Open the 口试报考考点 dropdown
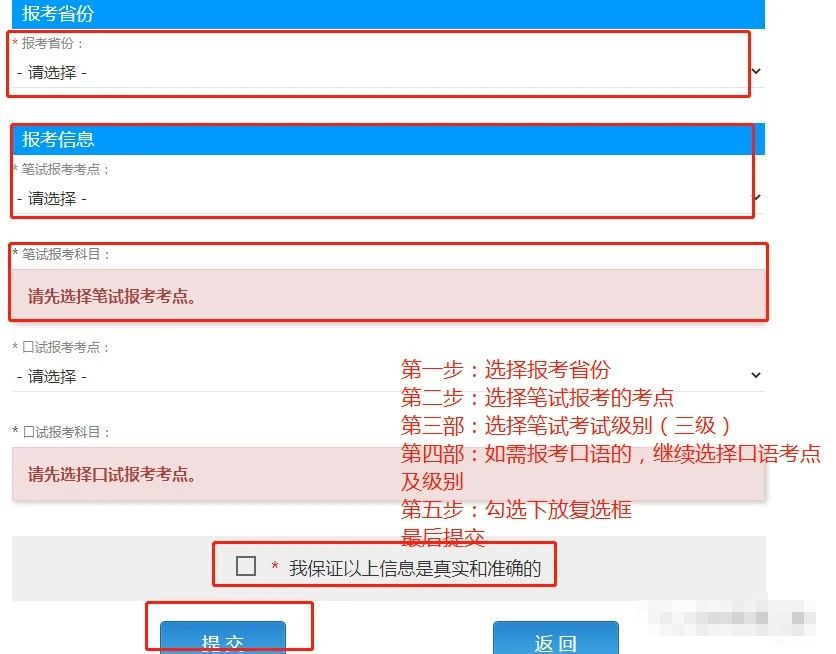This screenshot has height=654, width=836. (x=388, y=376)
